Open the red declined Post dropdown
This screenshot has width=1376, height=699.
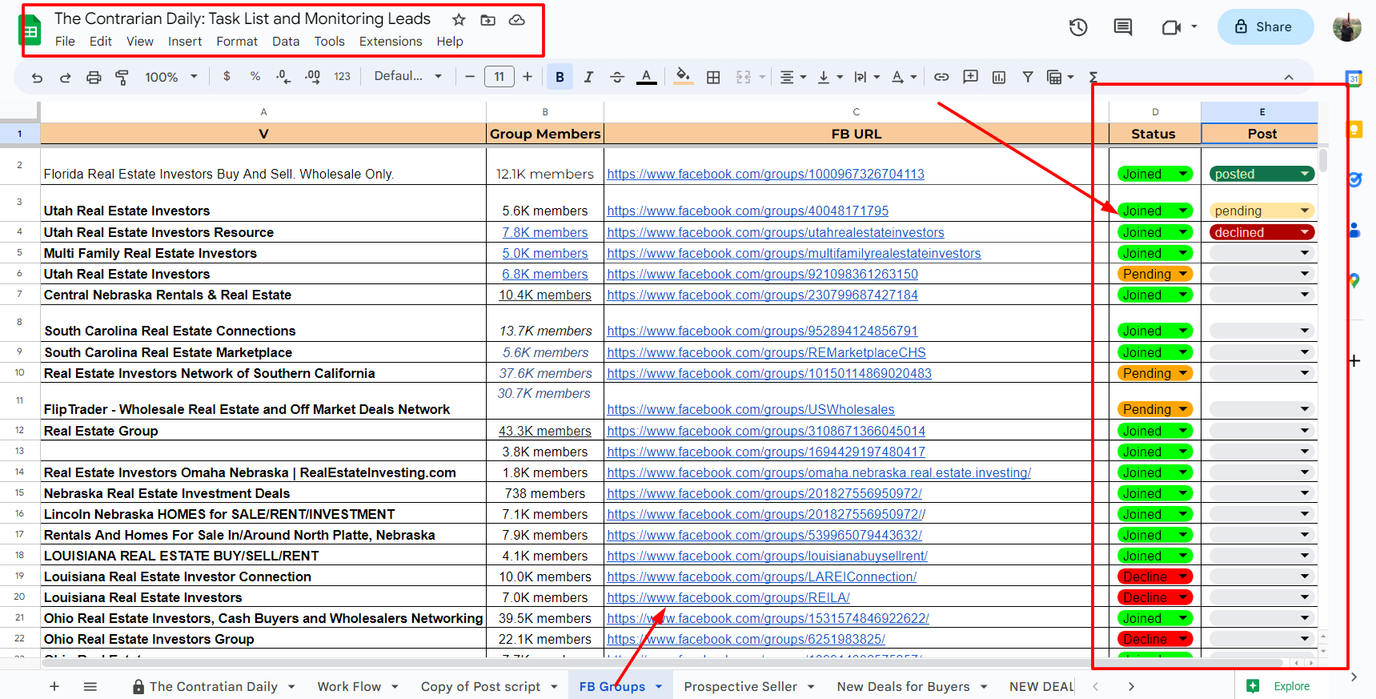[x=1262, y=232]
